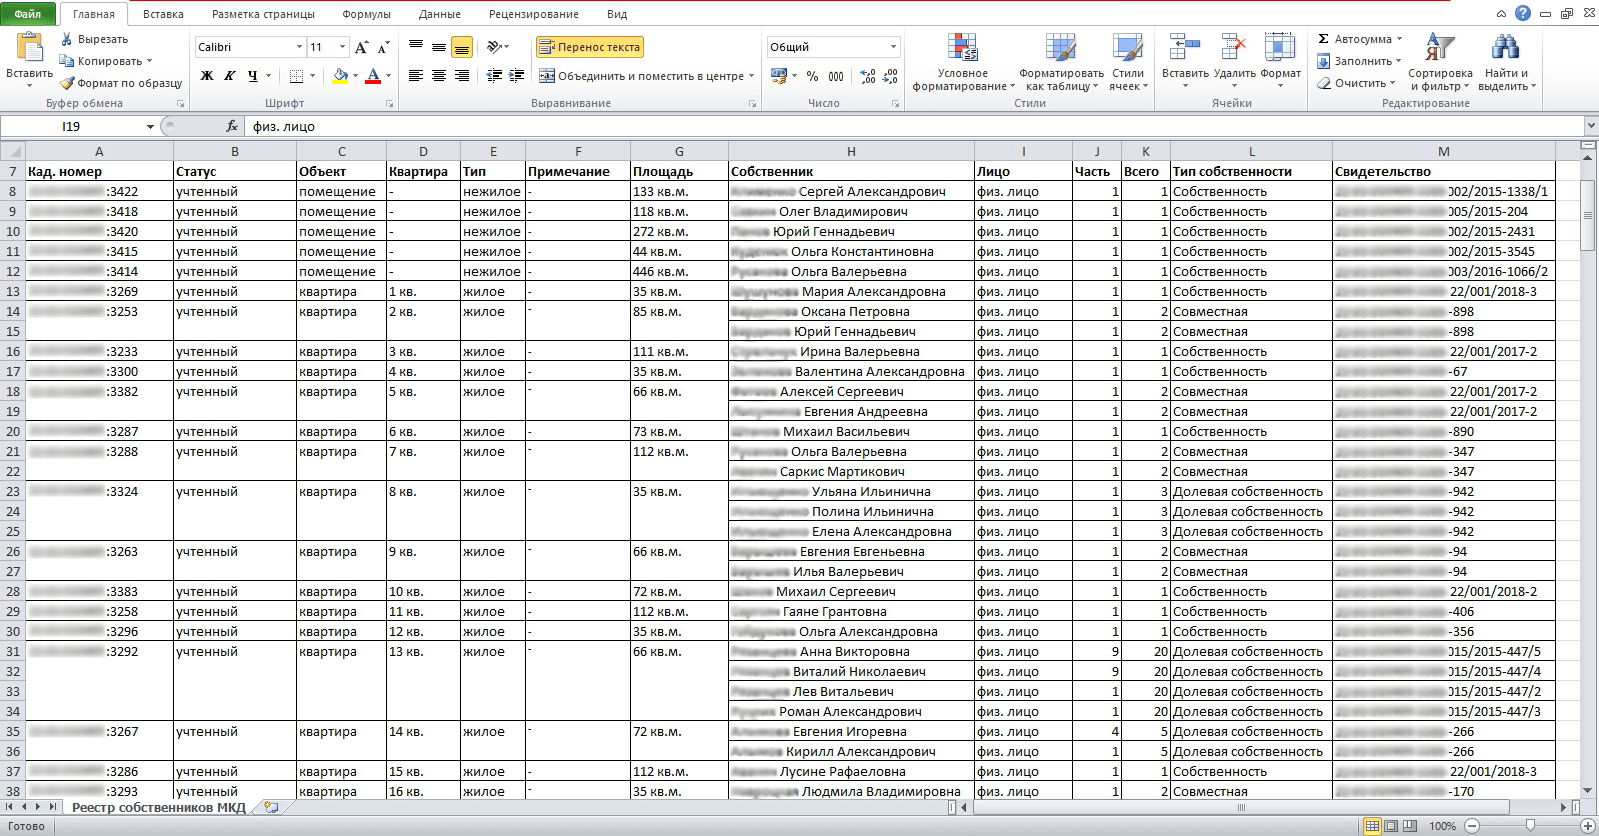Switch to the Формулы ribbon tab
The image size is (1599, 836).
[366, 14]
